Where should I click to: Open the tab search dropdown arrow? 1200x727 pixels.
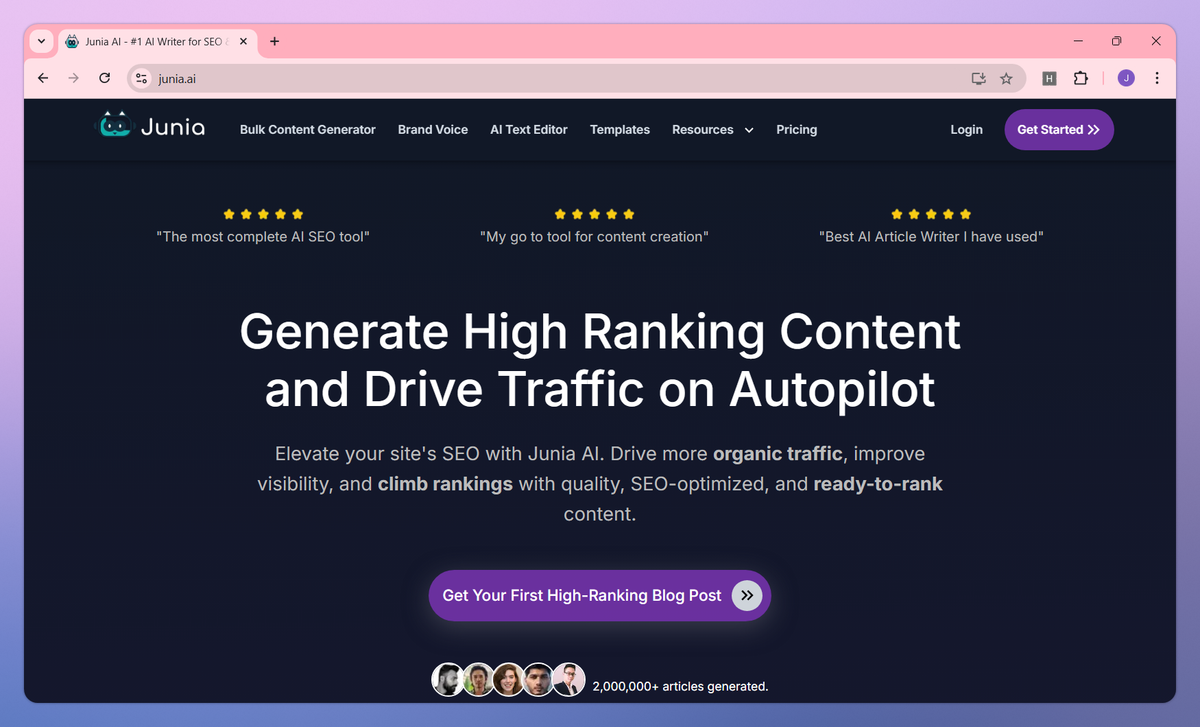[41, 41]
